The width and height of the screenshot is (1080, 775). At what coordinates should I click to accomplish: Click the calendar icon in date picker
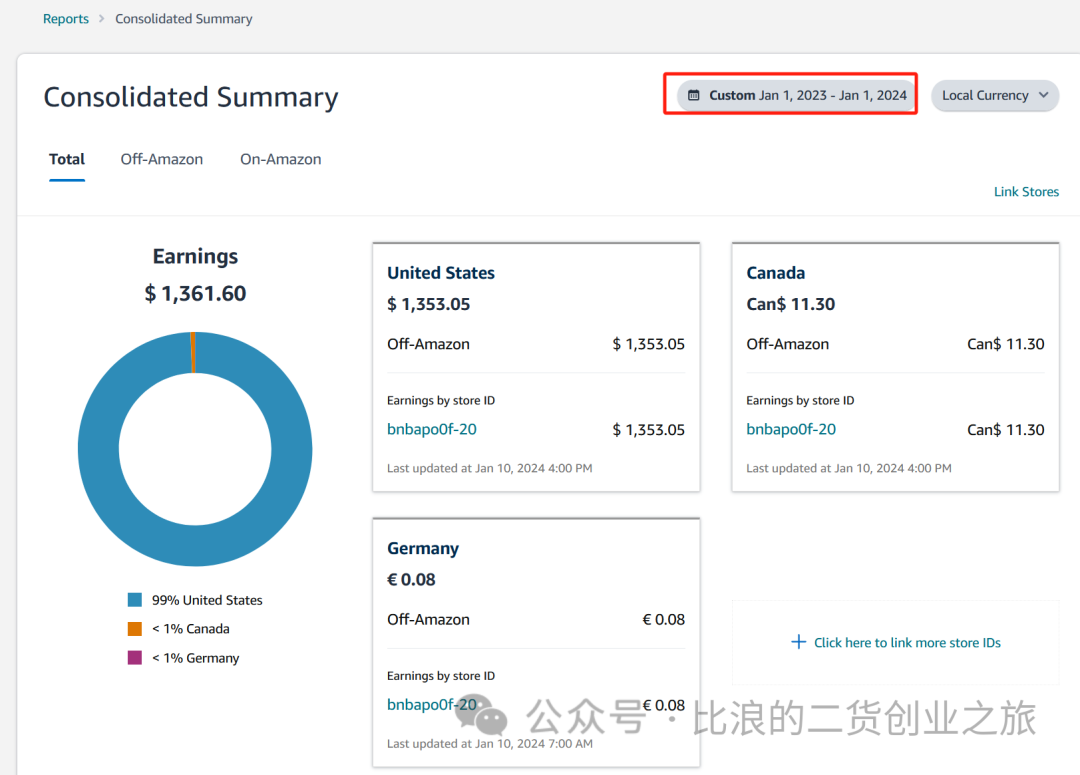pos(694,95)
